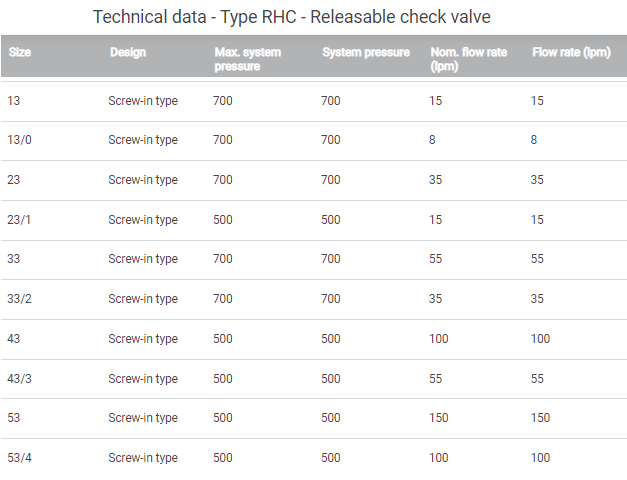Click the '23/1' size cell
This screenshot has width=627, height=480.
(20, 220)
